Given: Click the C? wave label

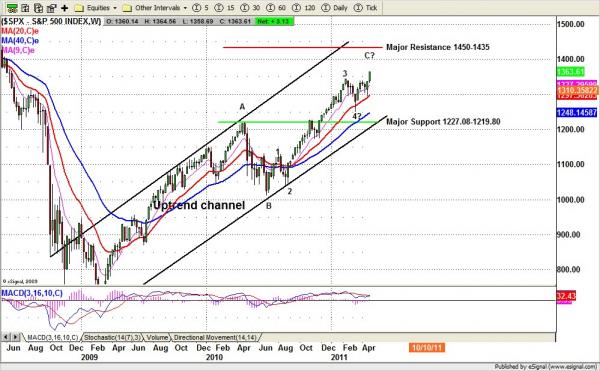Looking at the screenshot, I should [369, 56].
